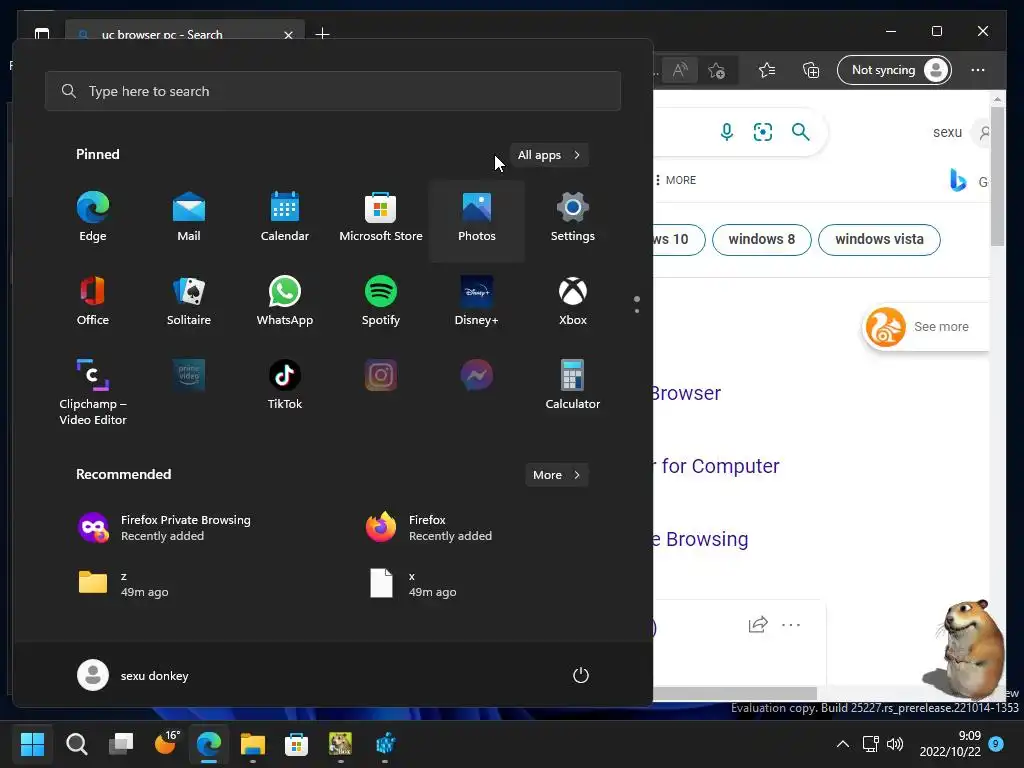Select the windows 8 suggestion chip

pyautogui.click(x=761, y=240)
